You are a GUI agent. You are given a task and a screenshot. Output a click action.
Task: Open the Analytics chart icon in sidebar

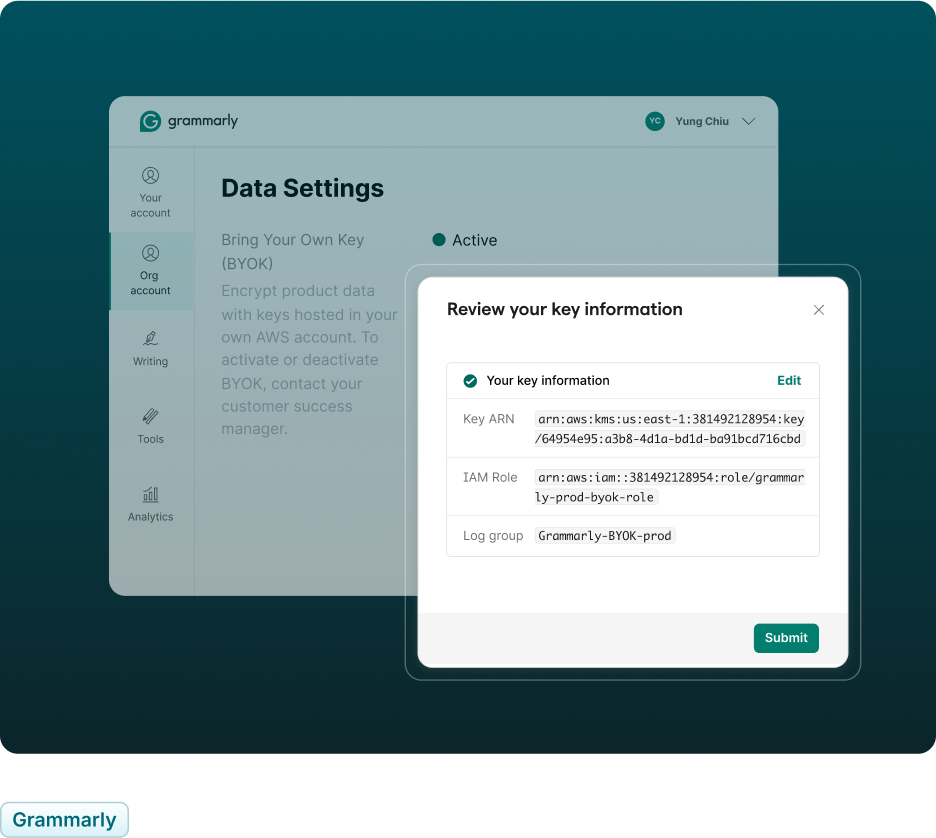click(x=150, y=494)
